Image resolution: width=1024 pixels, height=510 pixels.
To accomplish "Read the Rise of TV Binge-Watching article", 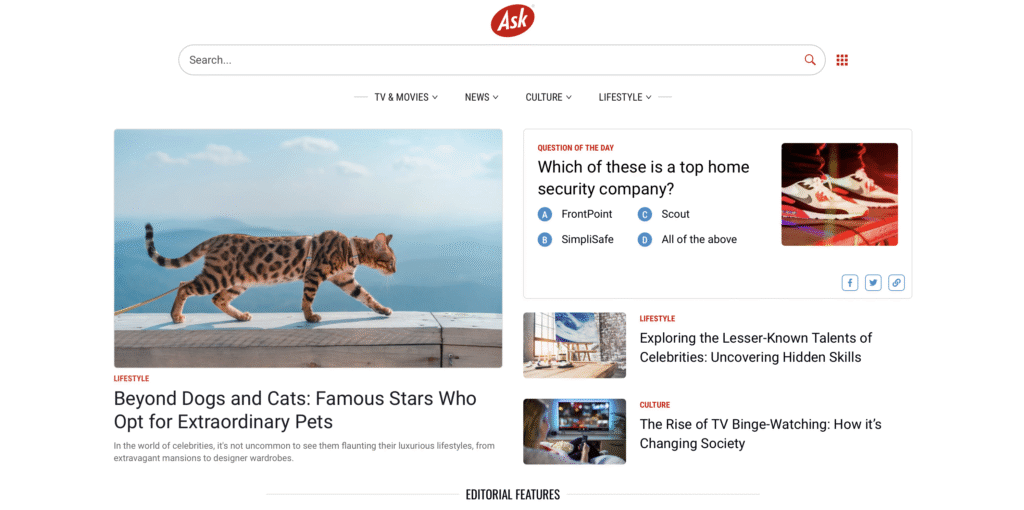I will [x=761, y=434].
